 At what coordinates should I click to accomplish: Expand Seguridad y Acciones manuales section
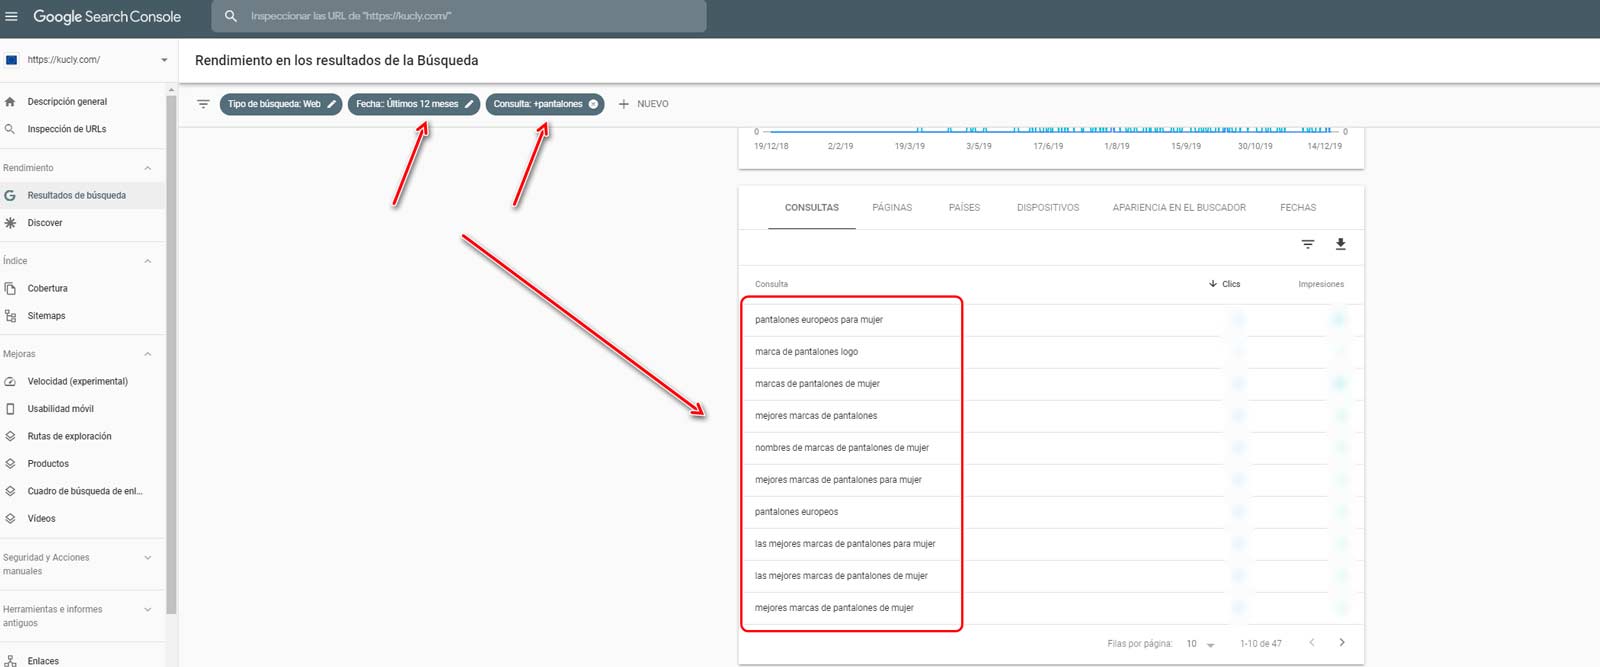pyautogui.click(x=148, y=558)
